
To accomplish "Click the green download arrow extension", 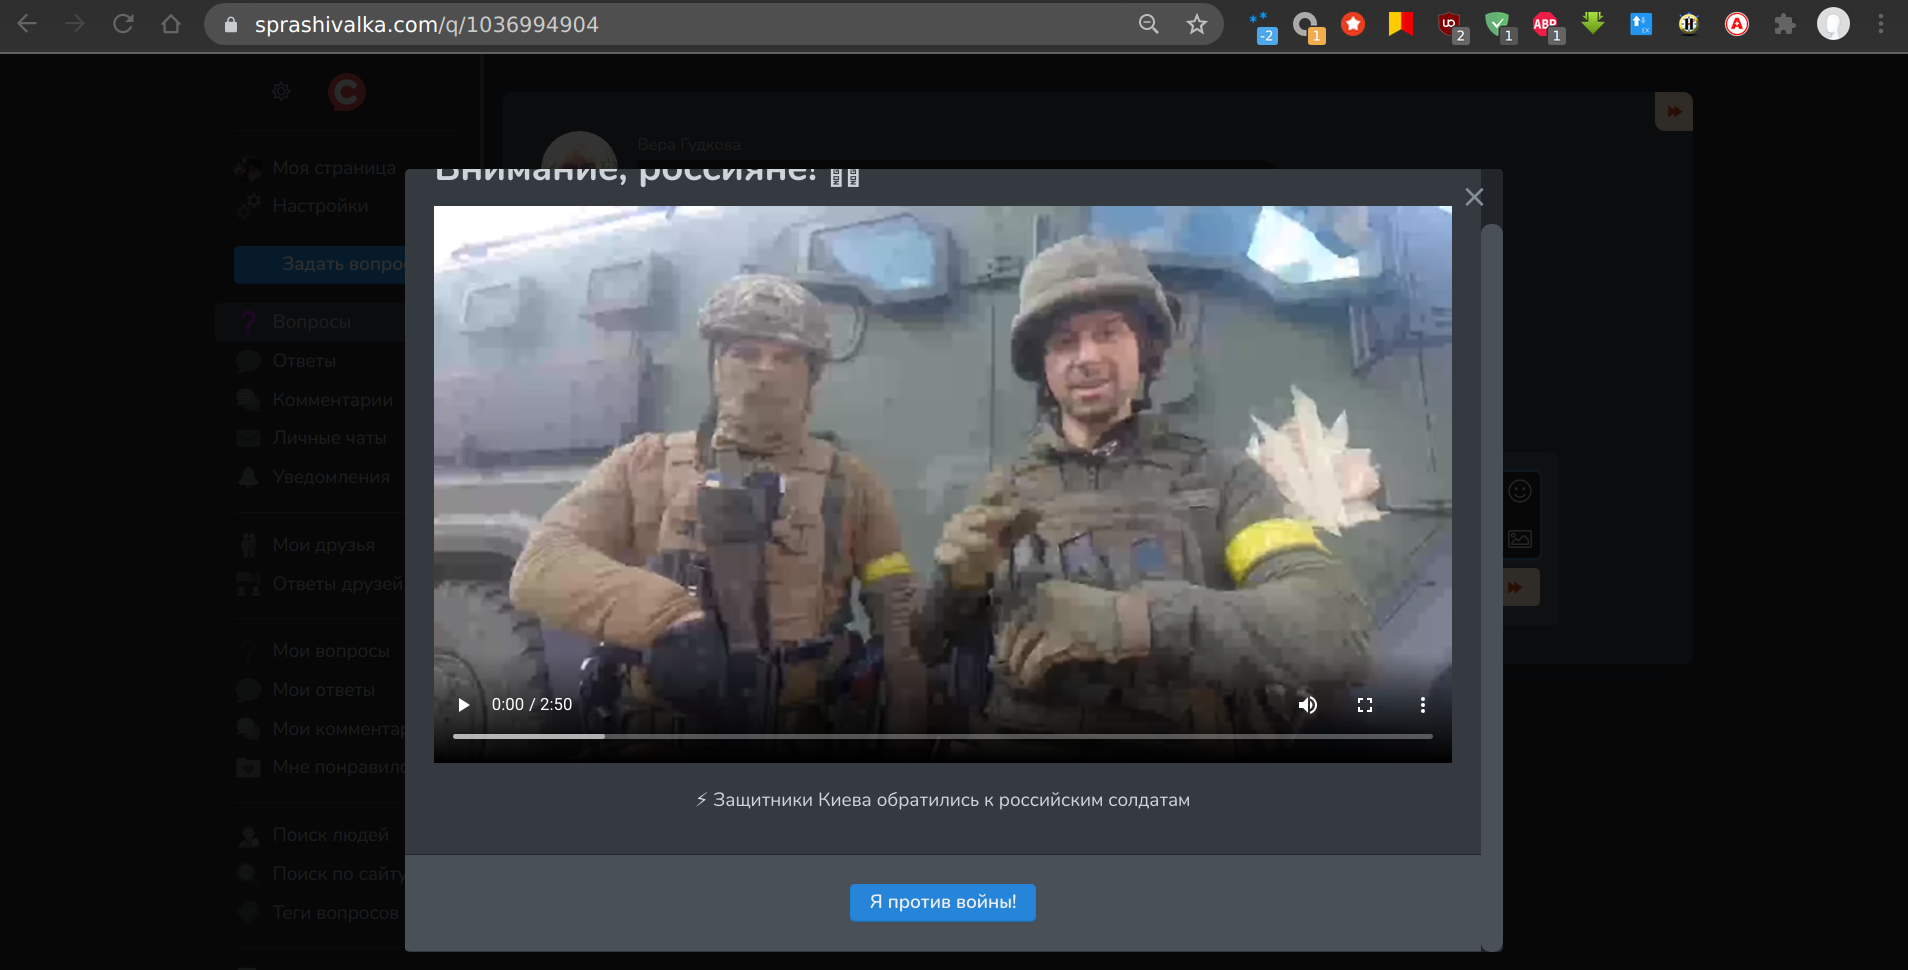I will (x=1593, y=23).
